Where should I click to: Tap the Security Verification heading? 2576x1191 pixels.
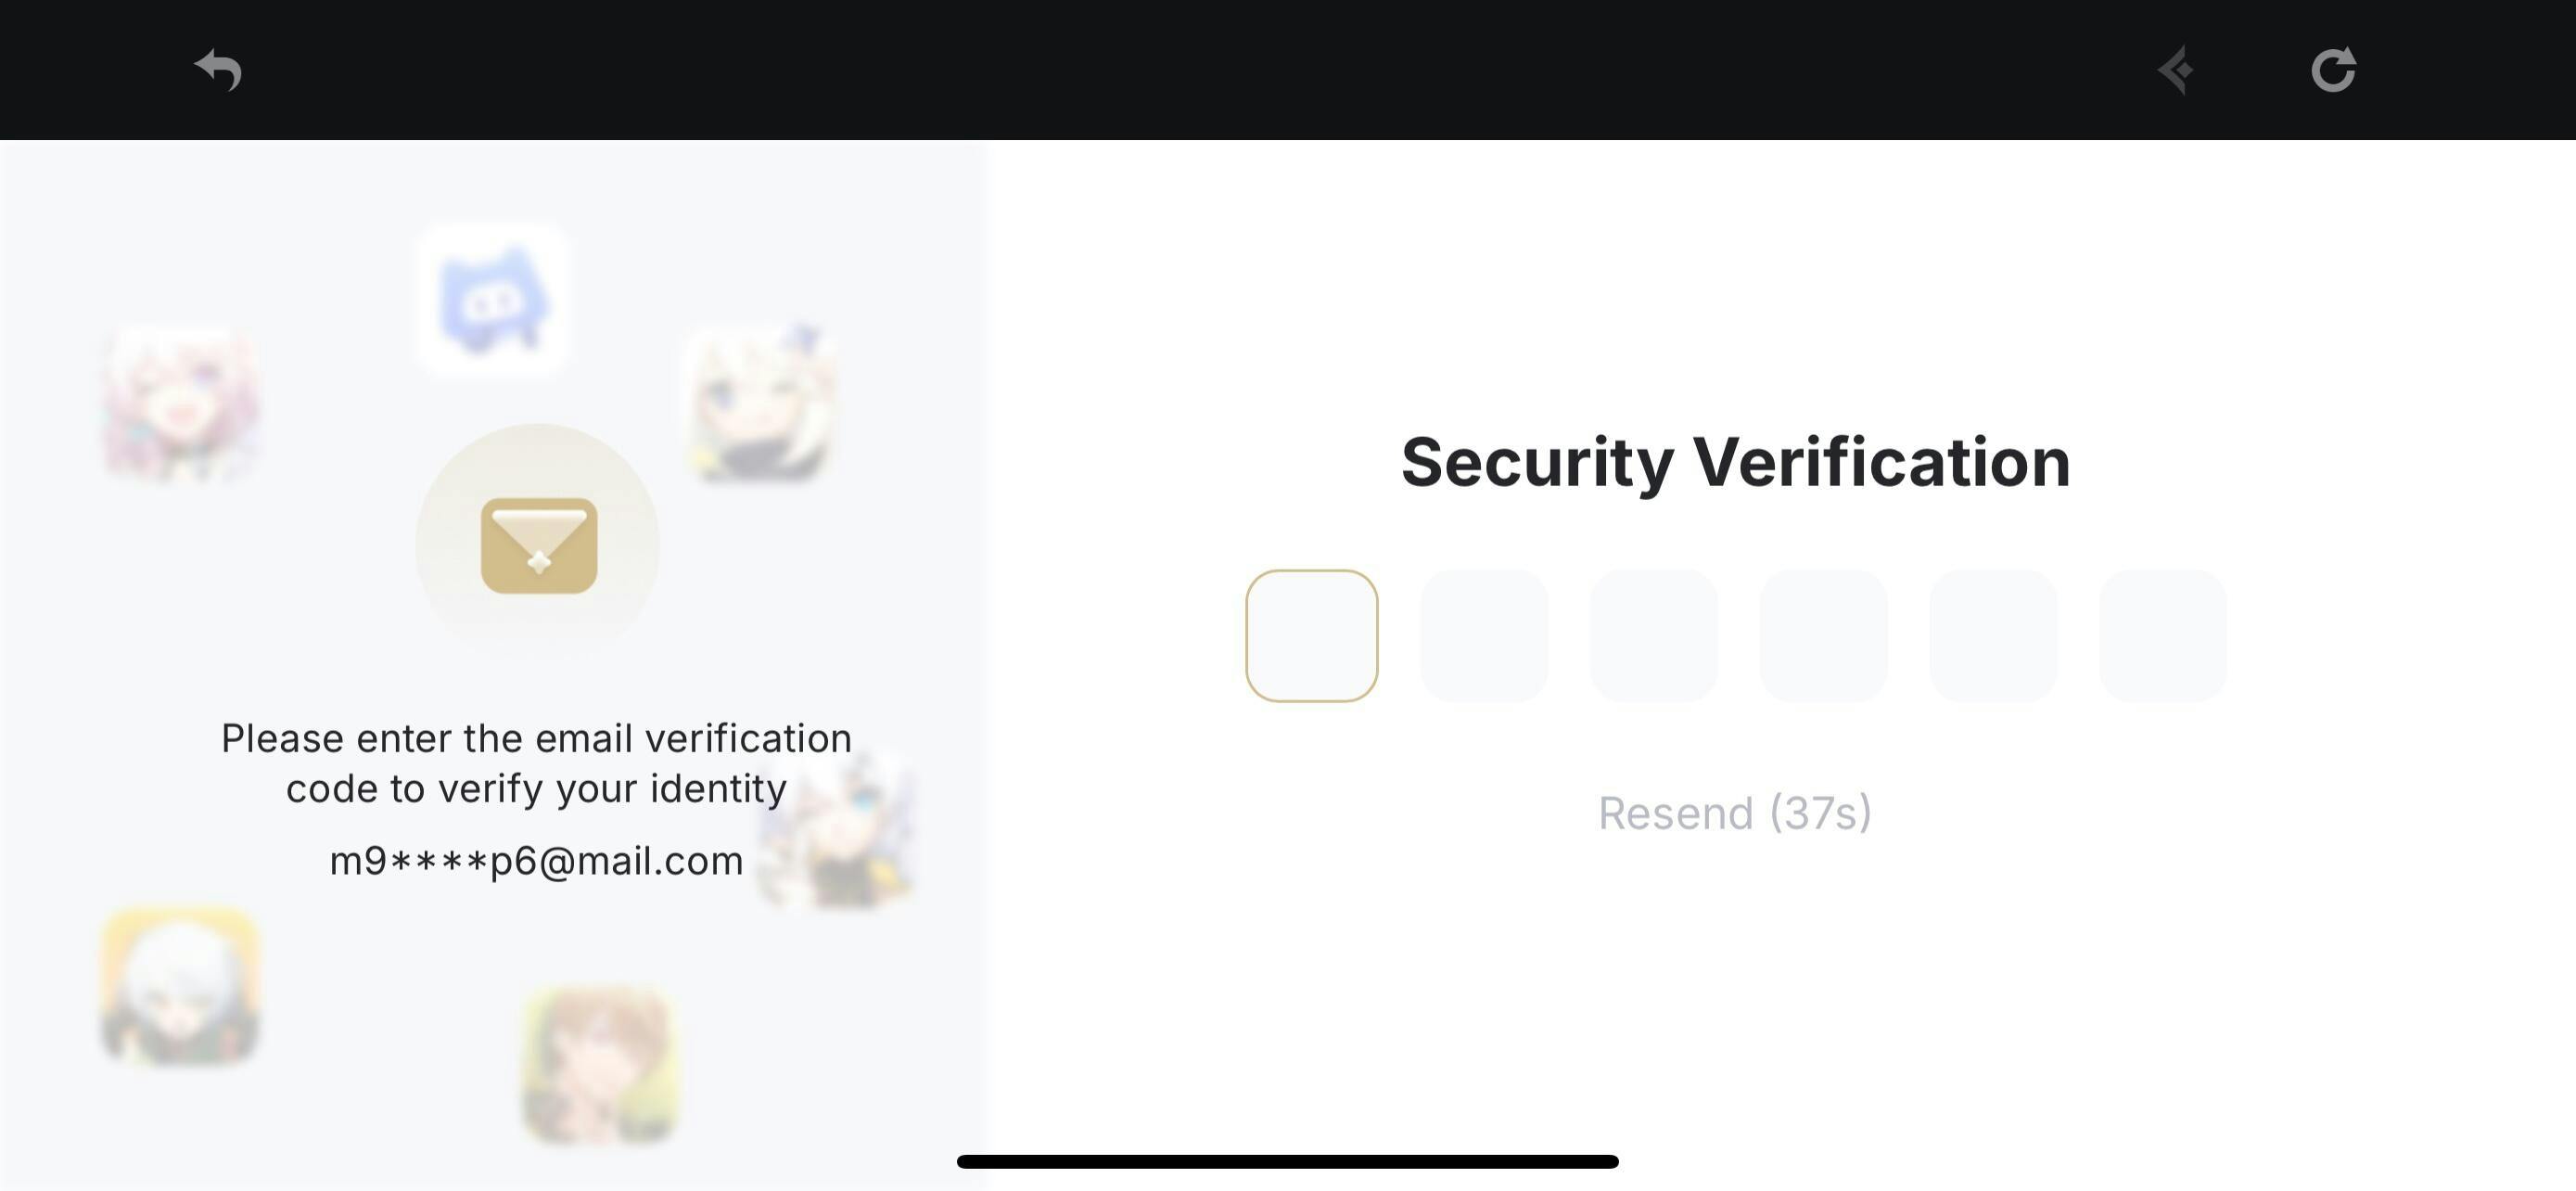[x=1736, y=463]
